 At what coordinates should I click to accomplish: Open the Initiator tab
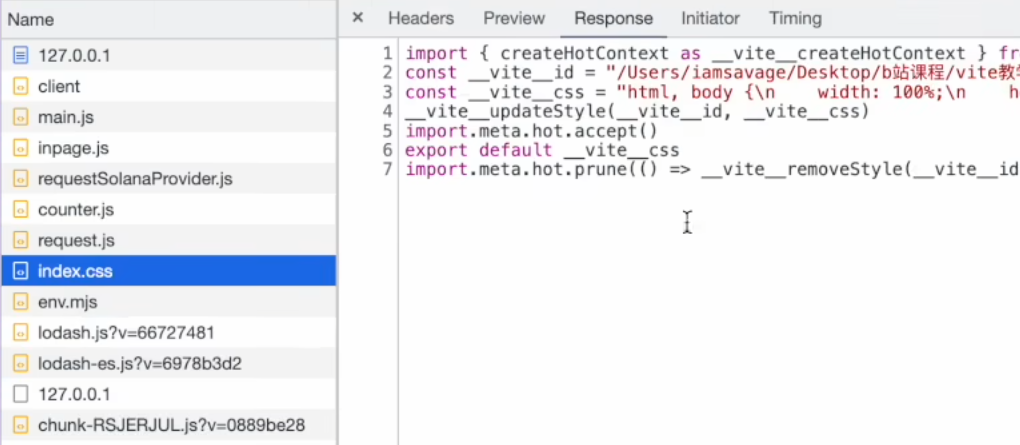(x=710, y=19)
